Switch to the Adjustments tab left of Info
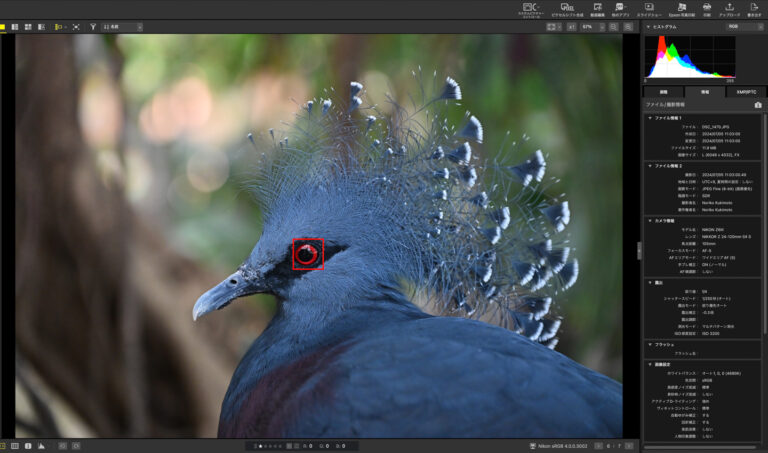768x453 pixels. (662, 91)
